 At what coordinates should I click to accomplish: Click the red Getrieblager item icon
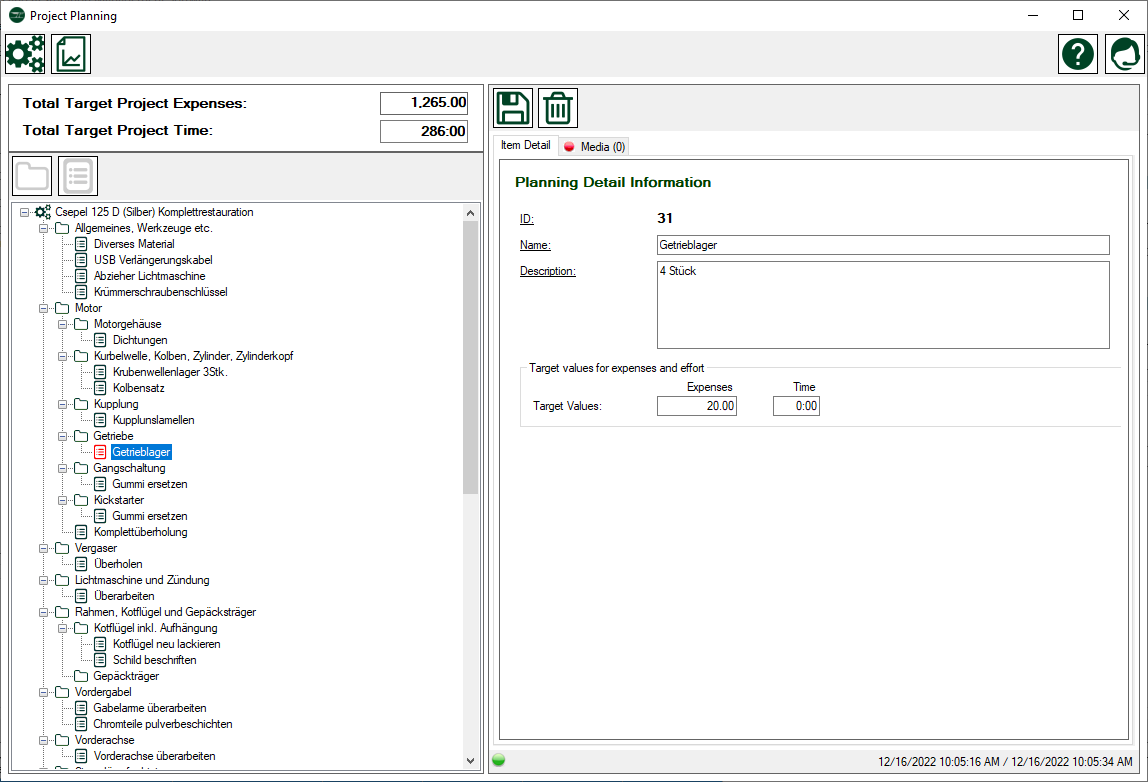[100, 453]
